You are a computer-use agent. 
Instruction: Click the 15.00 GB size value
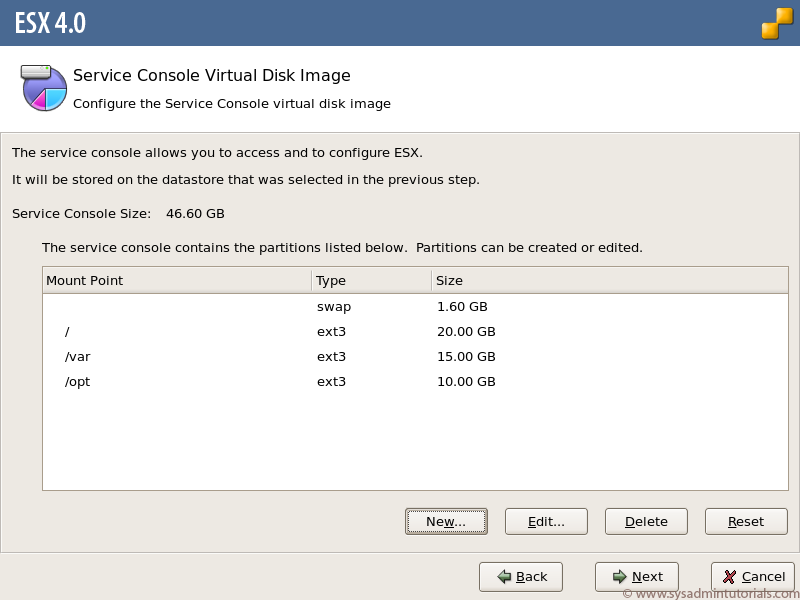466,357
